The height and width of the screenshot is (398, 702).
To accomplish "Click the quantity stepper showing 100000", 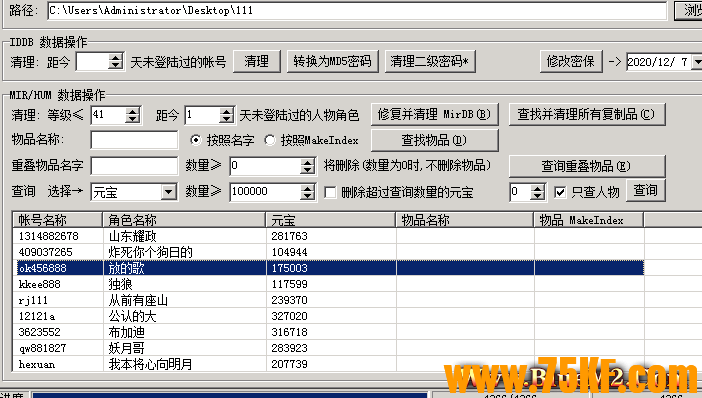I will click(x=272, y=192).
